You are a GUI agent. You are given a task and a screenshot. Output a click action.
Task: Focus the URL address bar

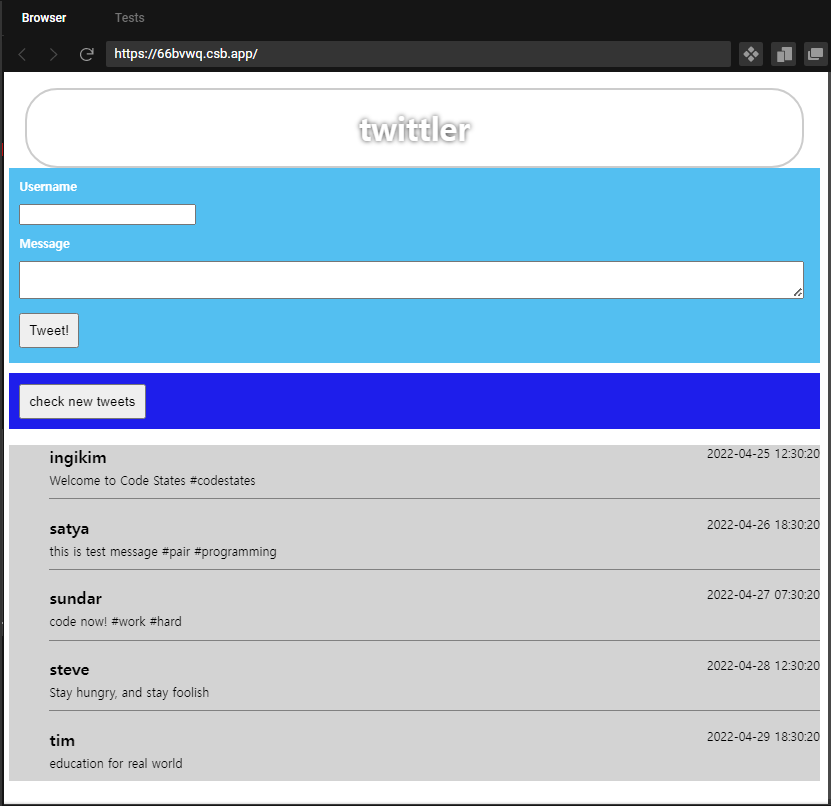pyautogui.click(x=418, y=54)
